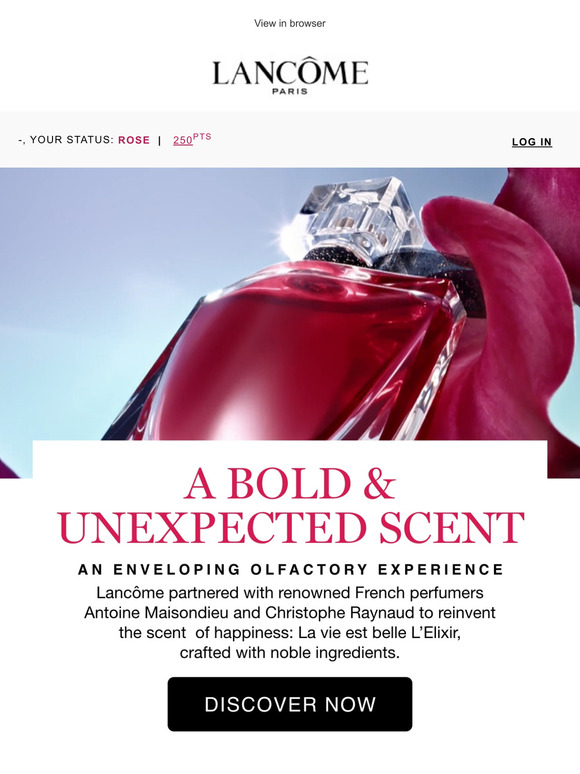Click the AN ENVELOPING OLFACTORY EXPERIENCE subheading

291,569
